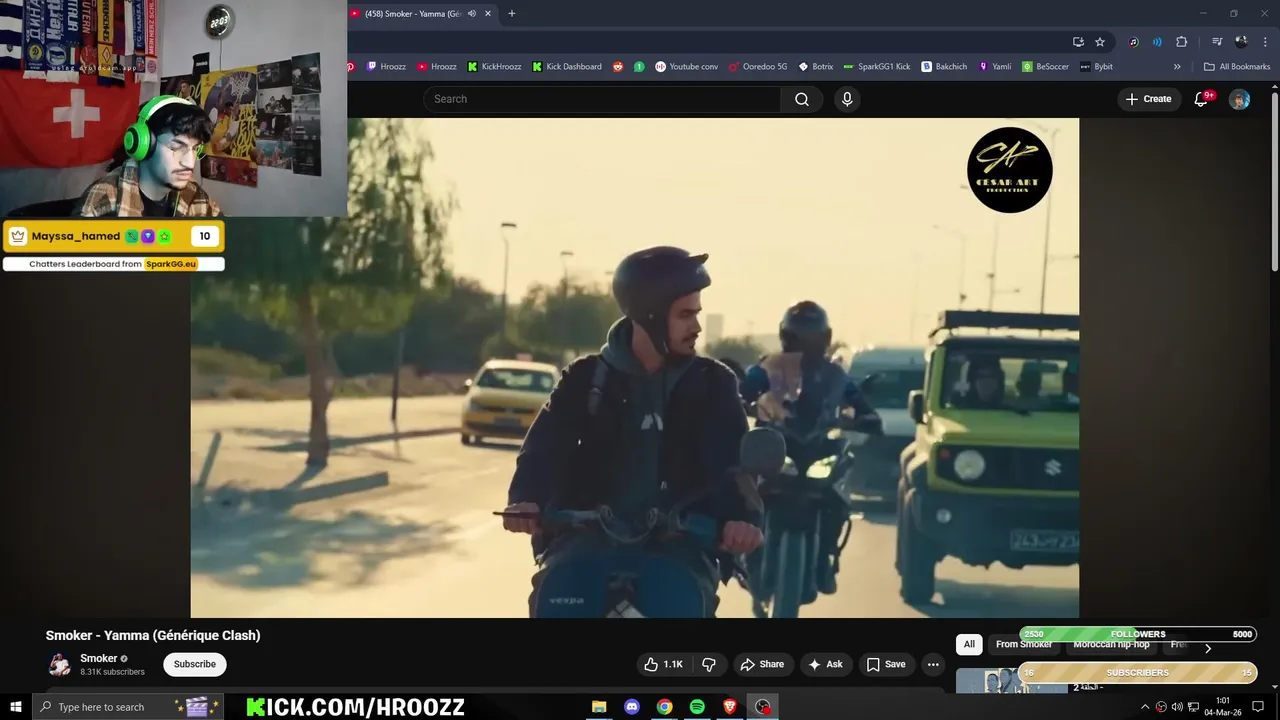Like the Smoker - Yamma video
Image resolution: width=1280 pixels, height=720 pixels.
(x=663, y=664)
